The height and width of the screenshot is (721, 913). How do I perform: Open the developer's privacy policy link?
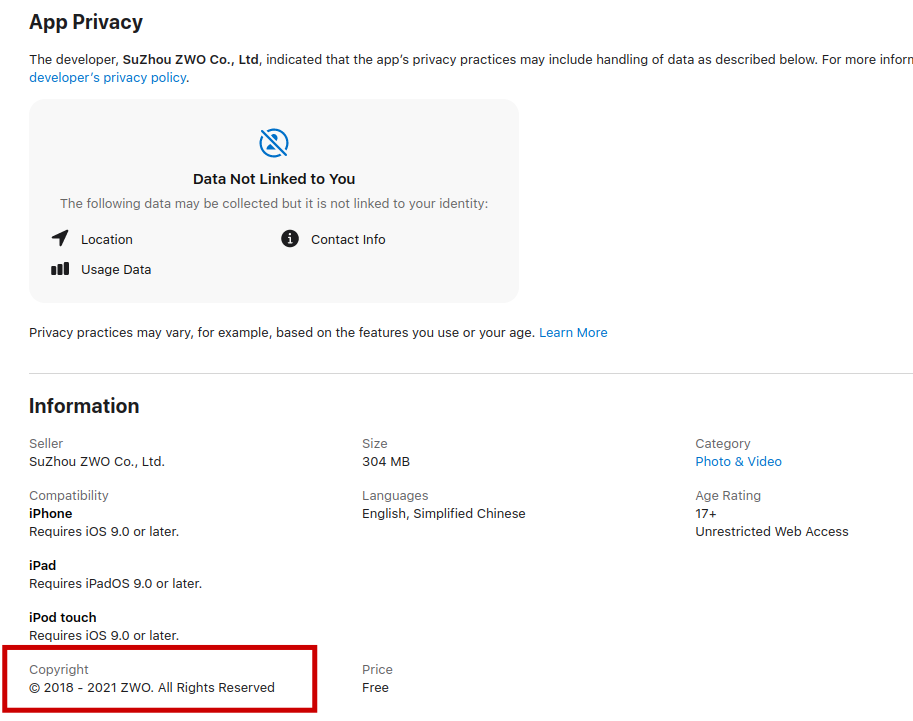pyautogui.click(x=108, y=78)
